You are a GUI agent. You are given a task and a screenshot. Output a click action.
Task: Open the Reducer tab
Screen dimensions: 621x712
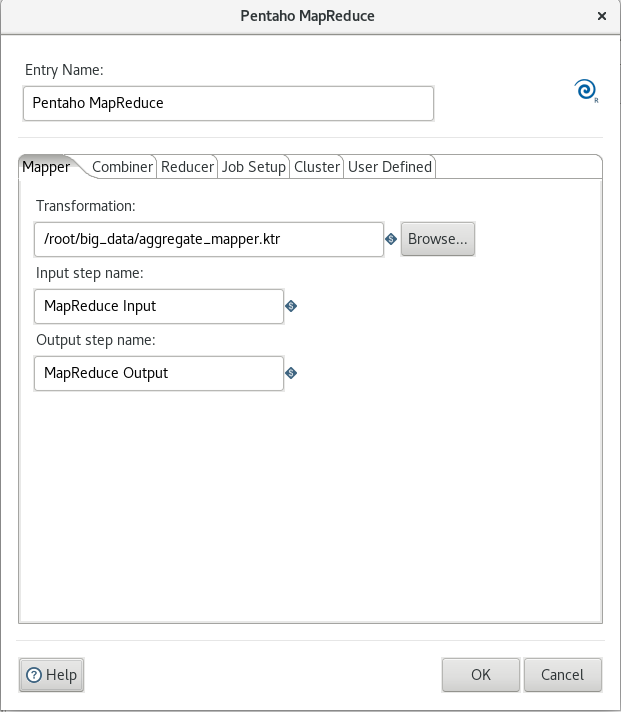pos(187,167)
